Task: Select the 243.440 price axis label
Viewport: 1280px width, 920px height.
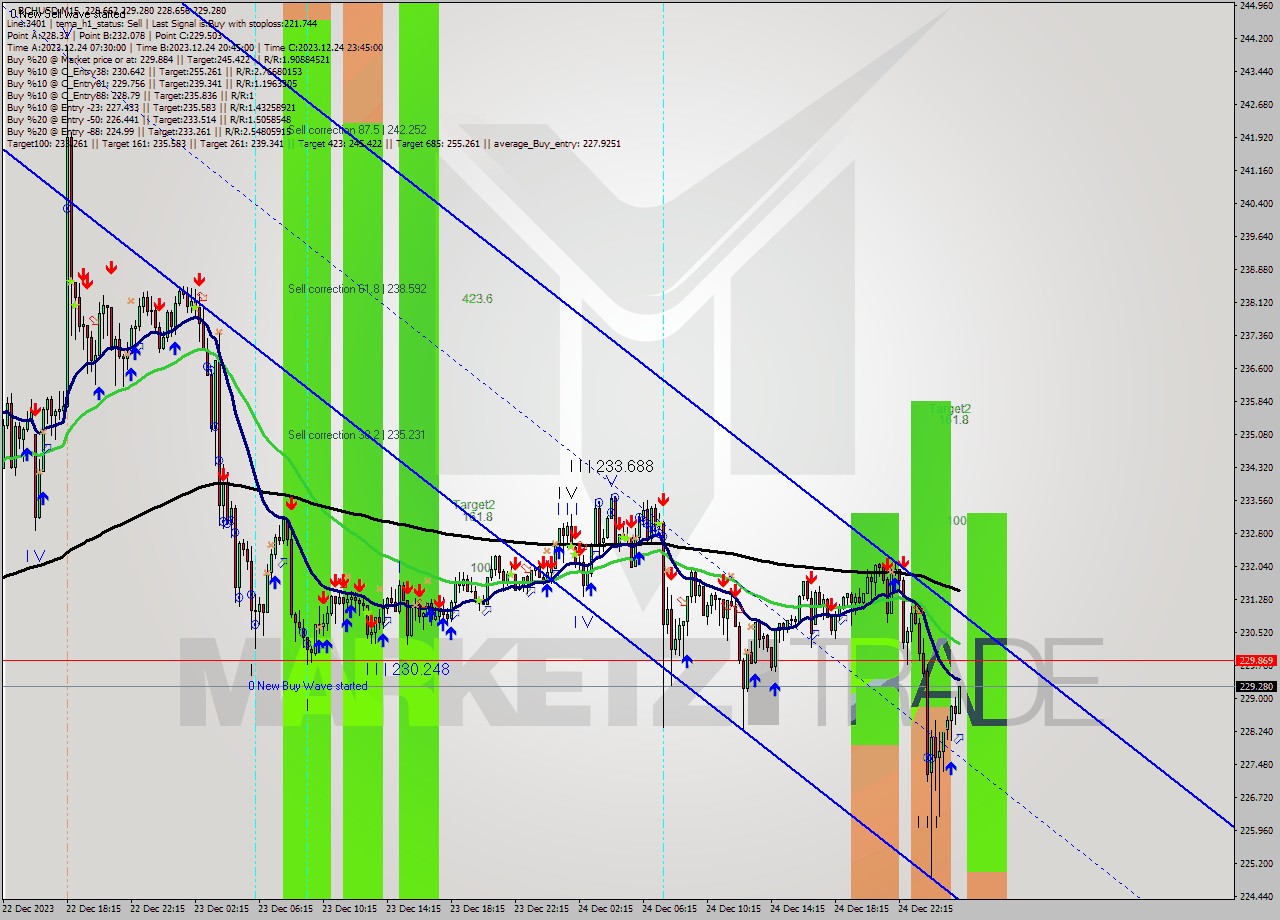Action: pos(1256,72)
